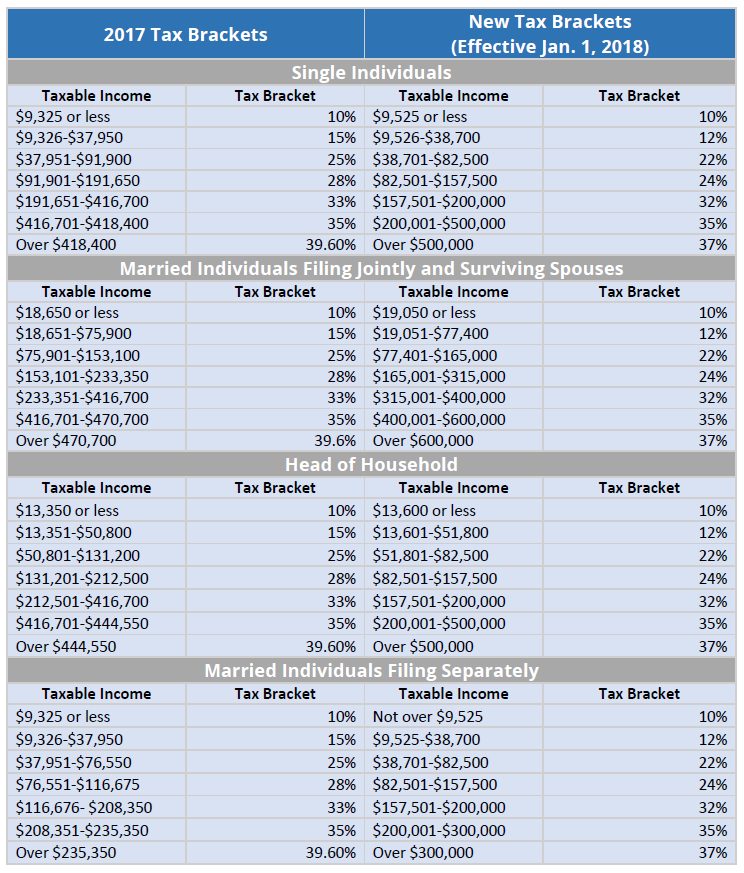This screenshot has height=873, width=744.
Task: Click the 'Over $470,700' income cell
Action: (66, 440)
